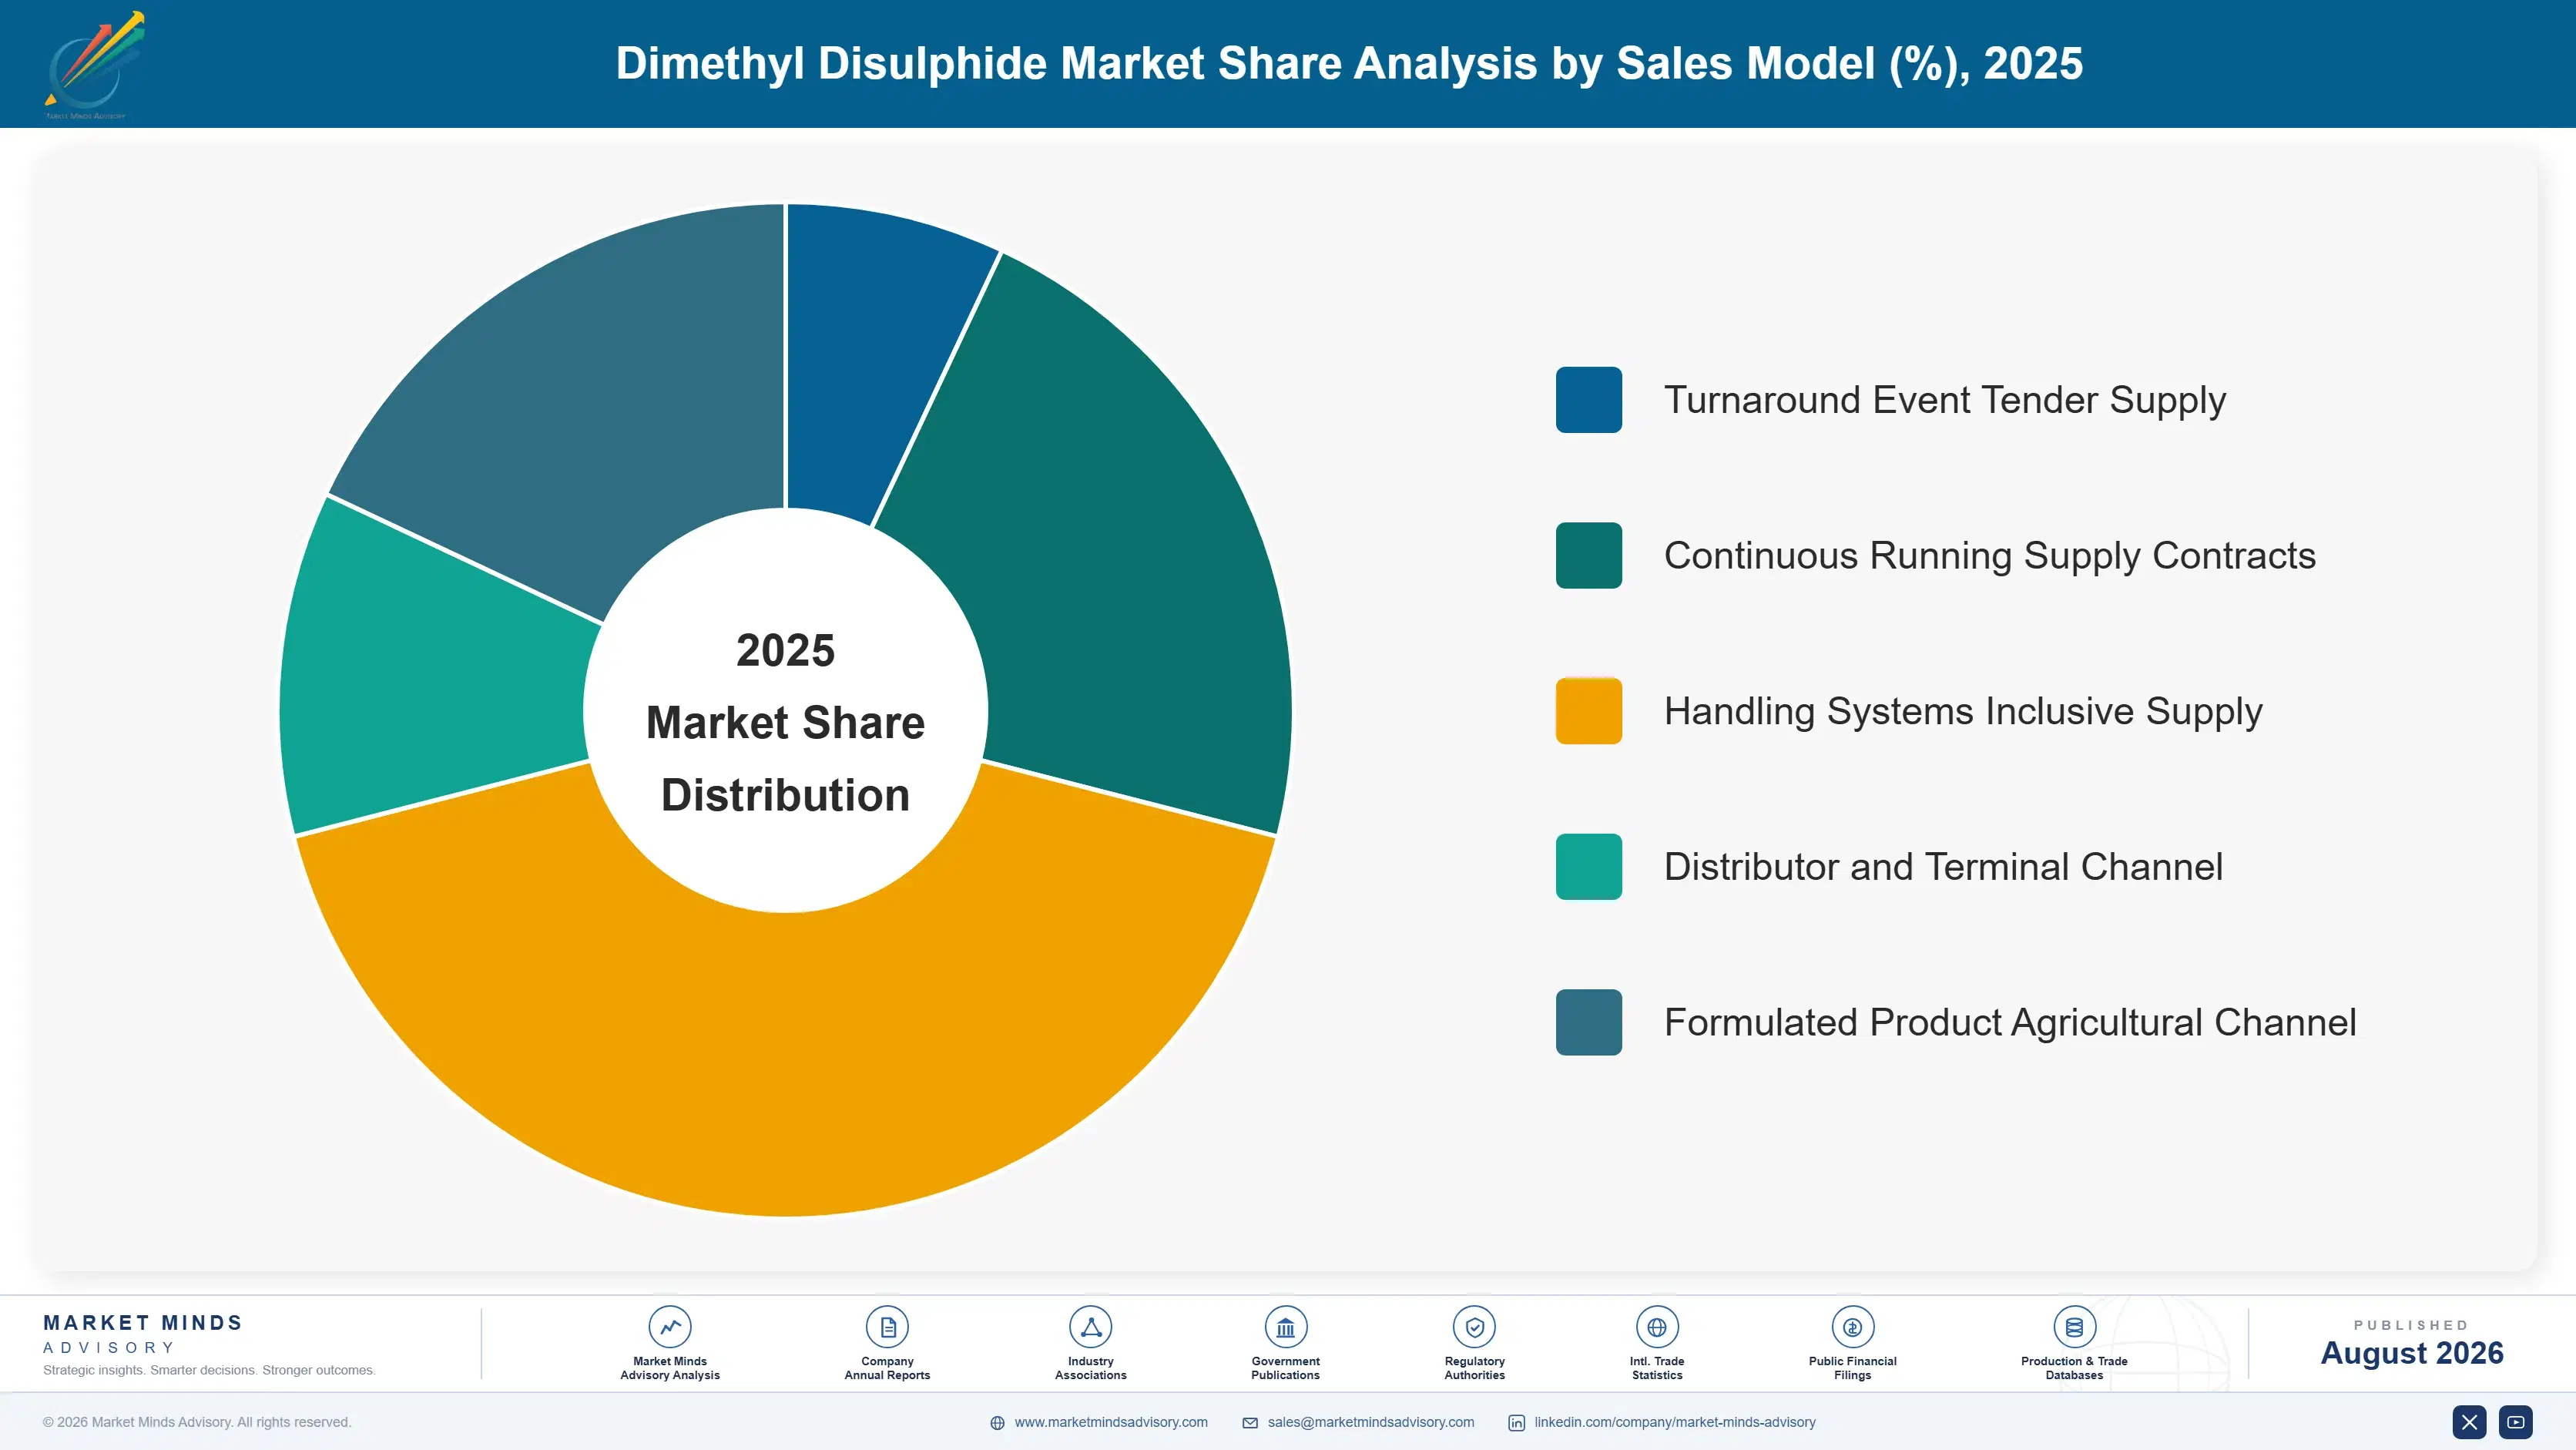
Task: Click the Market Minds Advisory logo in header
Action: pos(94,65)
